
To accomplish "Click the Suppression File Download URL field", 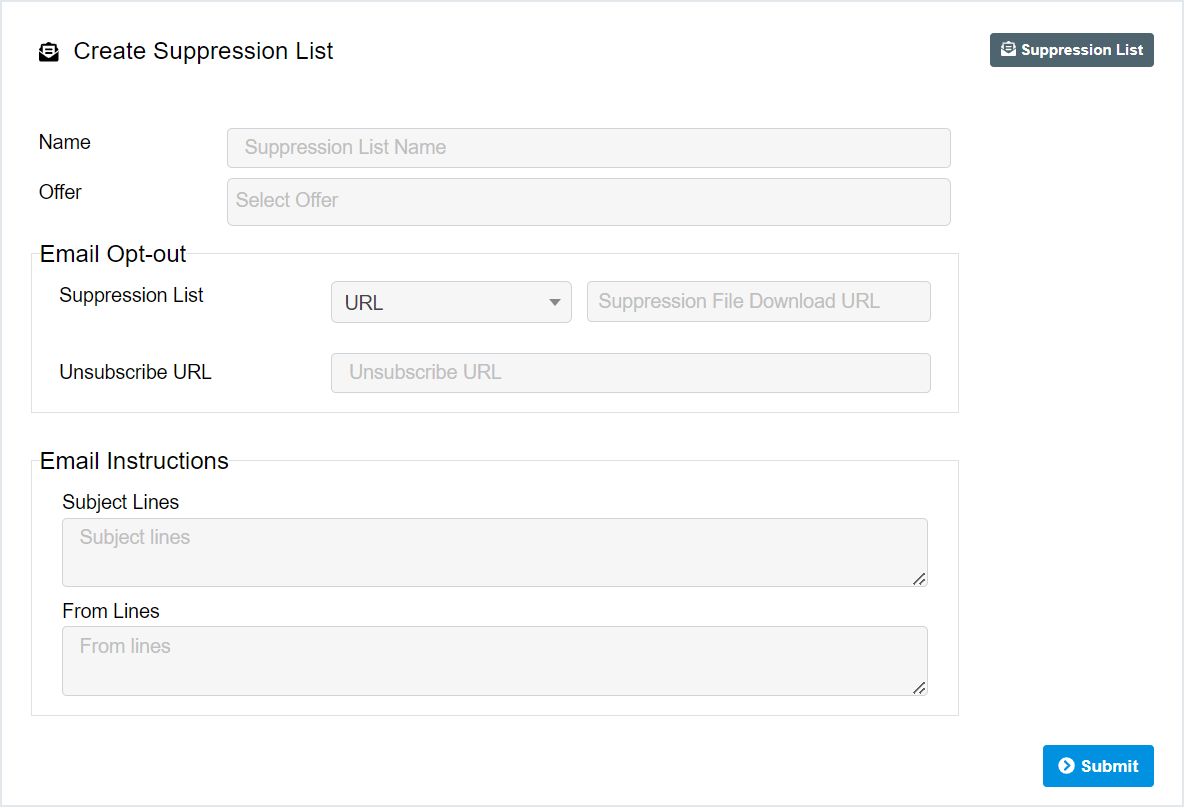I will pyautogui.click(x=758, y=302).
